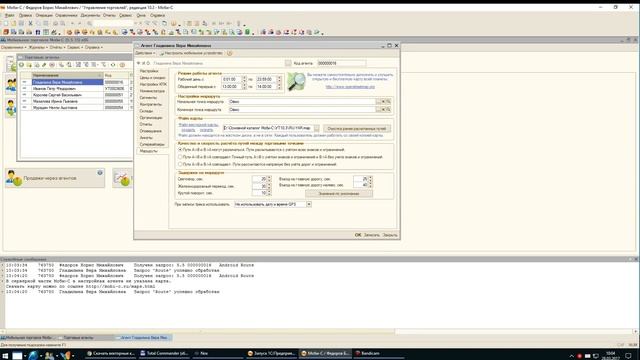Open the Windows Start menu
Image resolution: width=640 pixels, height=360 pixels.
(x=4, y=355)
